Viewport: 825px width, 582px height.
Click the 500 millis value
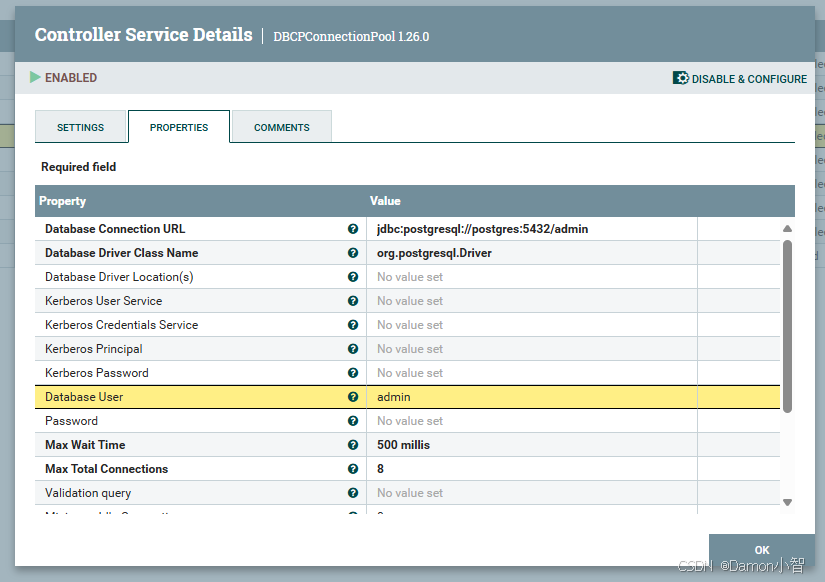point(403,445)
